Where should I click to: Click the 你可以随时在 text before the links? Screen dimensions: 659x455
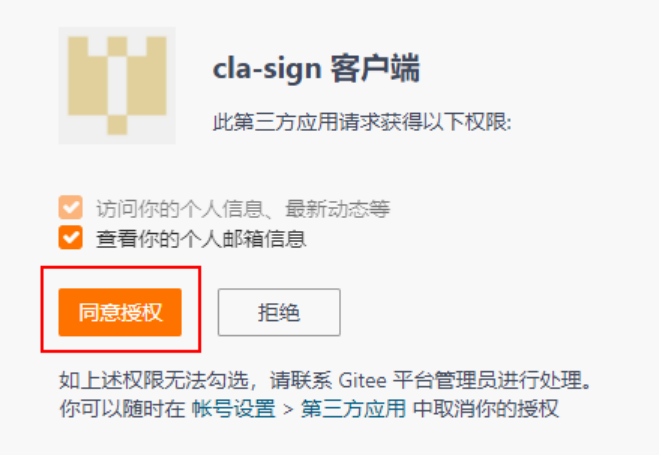point(122,408)
